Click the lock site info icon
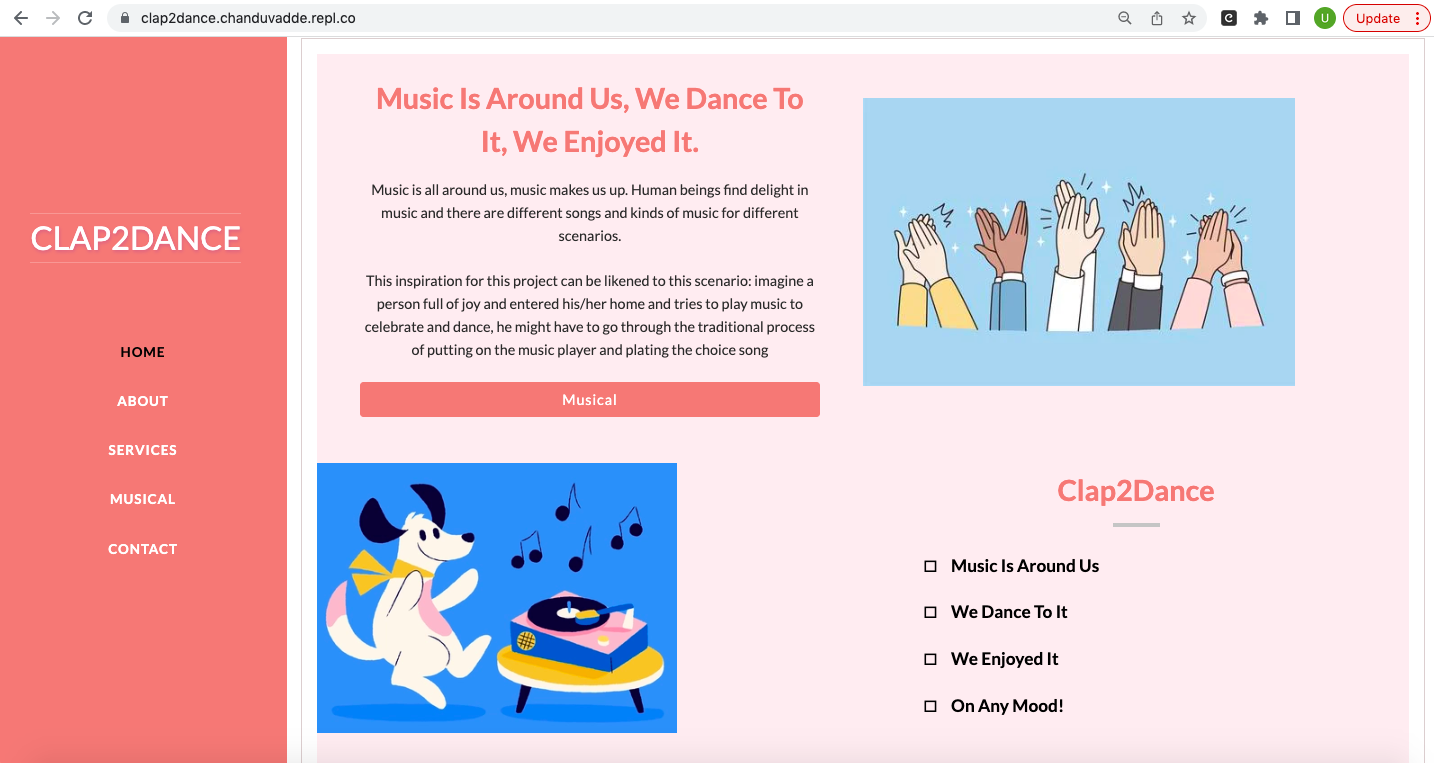Screen dimensions: 1434x763 (125, 18)
